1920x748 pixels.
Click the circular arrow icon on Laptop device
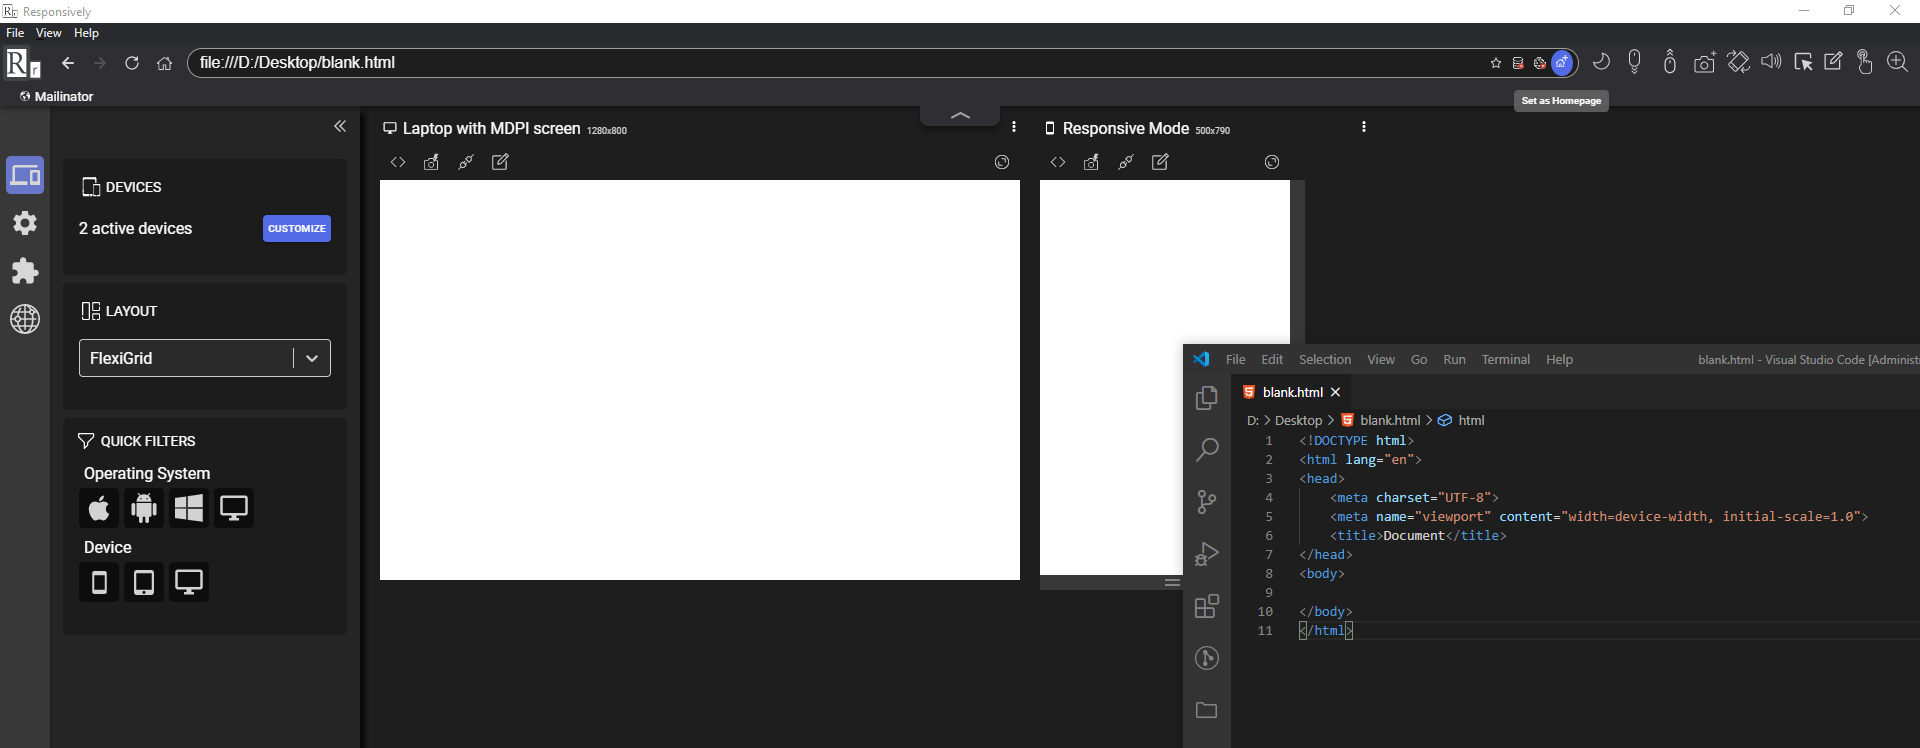[x=1002, y=162]
